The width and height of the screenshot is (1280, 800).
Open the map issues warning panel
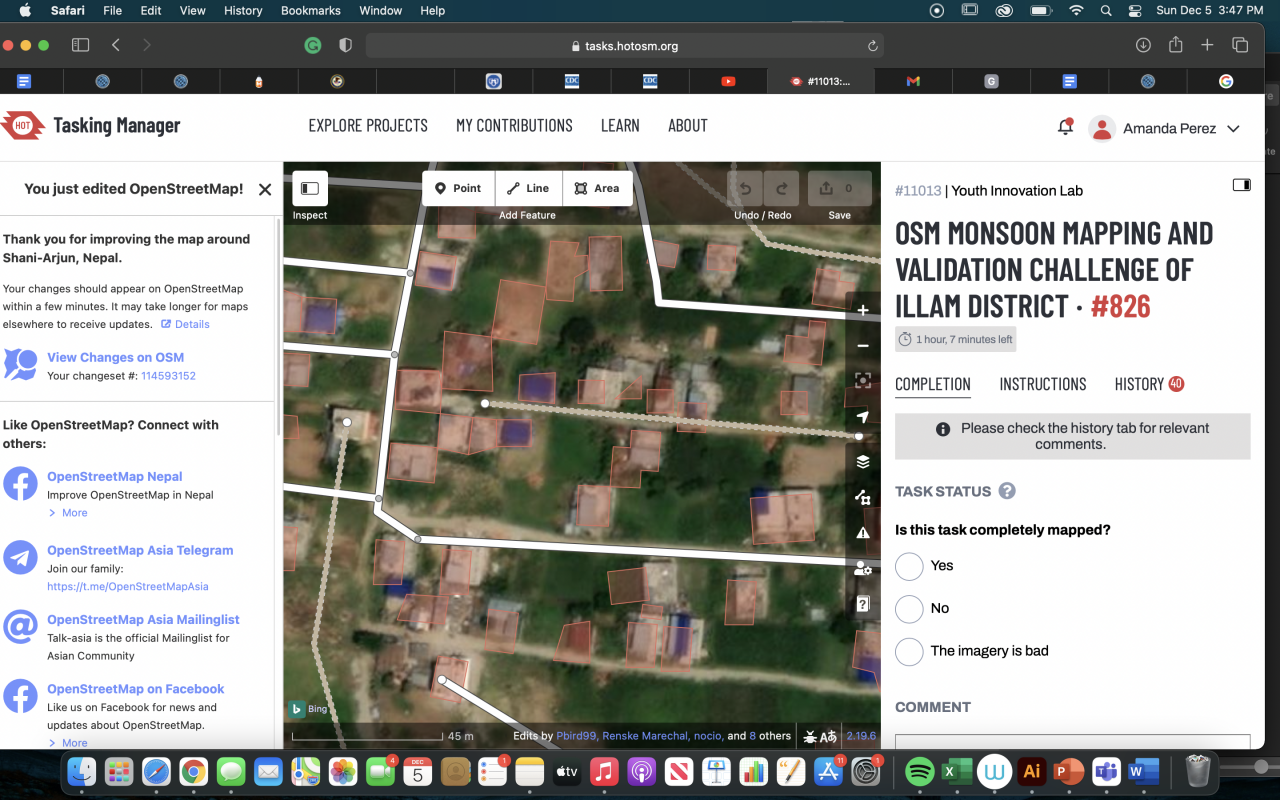tap(863, 533)
